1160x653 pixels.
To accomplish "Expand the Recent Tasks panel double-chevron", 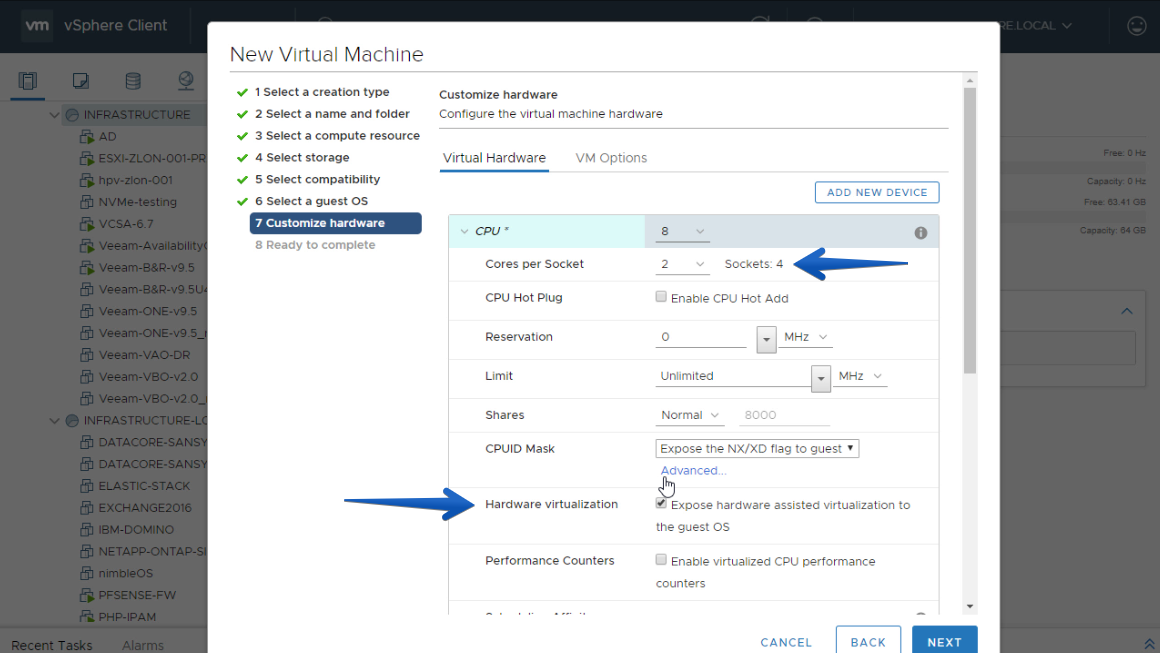I will pyautogui.click(x=1149, y=644).
